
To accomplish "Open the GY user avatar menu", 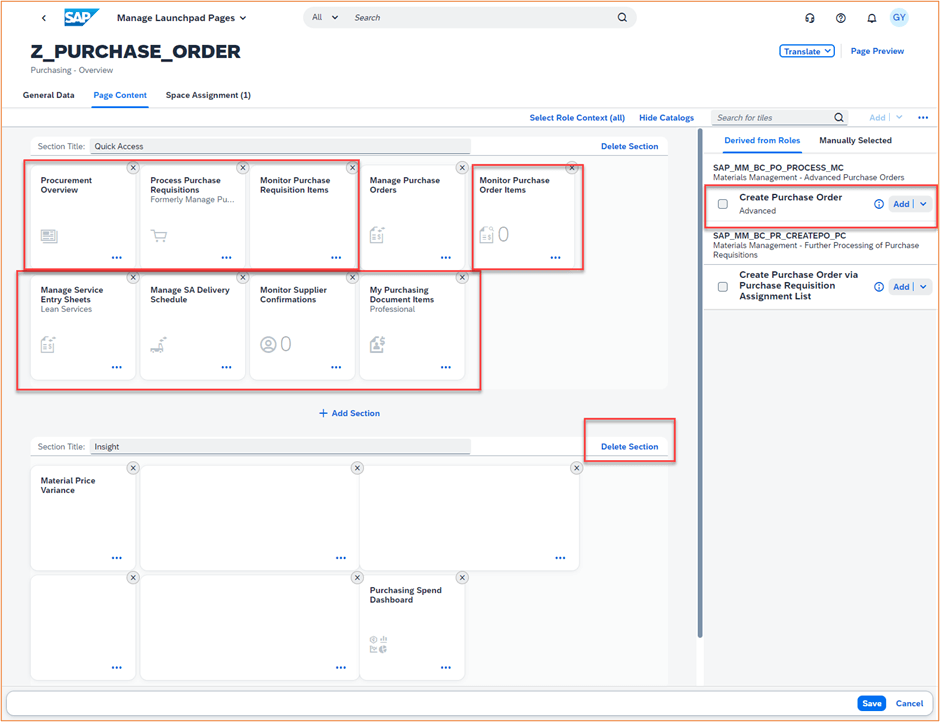I will (x=899, y=17).
